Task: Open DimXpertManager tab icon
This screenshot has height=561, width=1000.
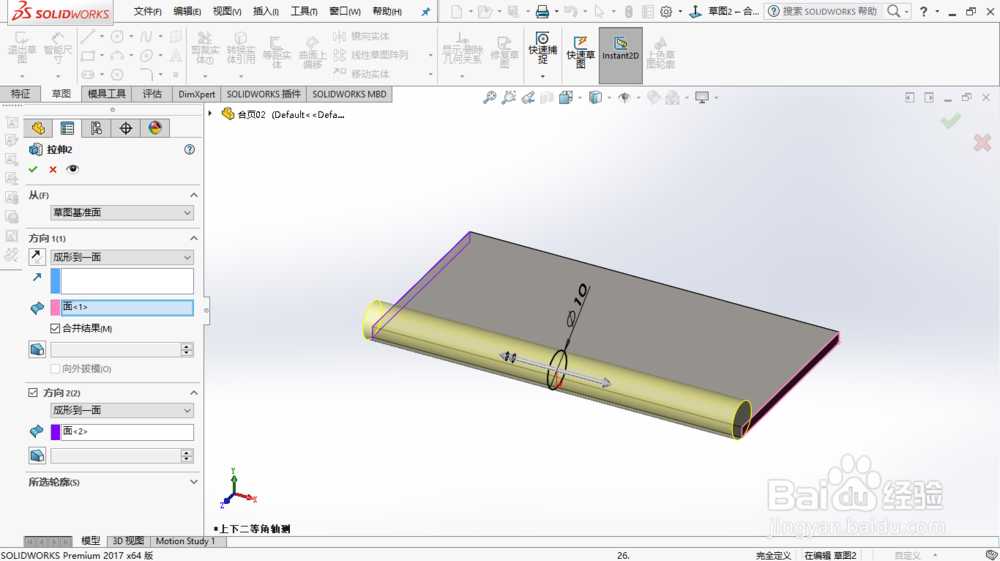Action: point(126,128)
